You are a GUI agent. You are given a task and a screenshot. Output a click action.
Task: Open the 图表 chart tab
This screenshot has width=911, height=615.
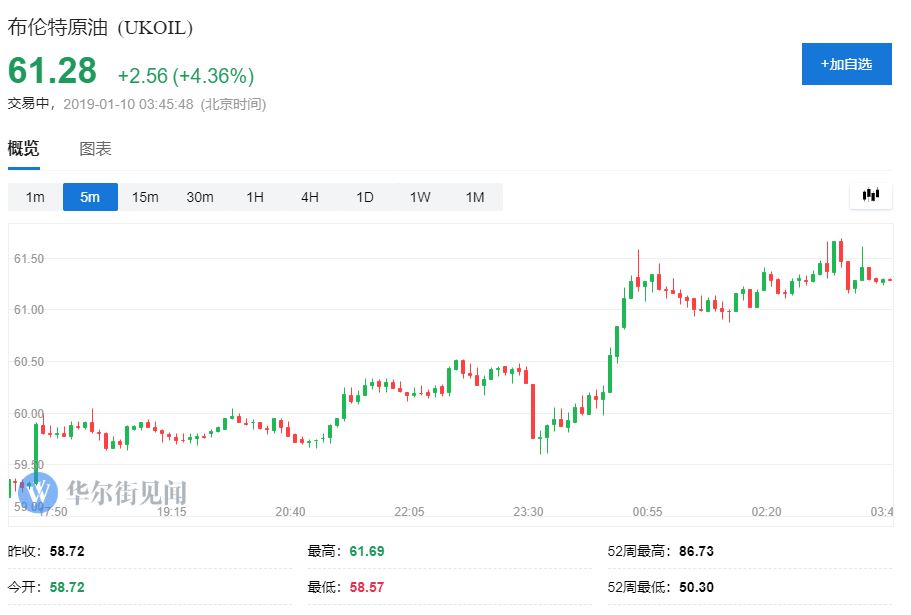[x=95, y=149]
